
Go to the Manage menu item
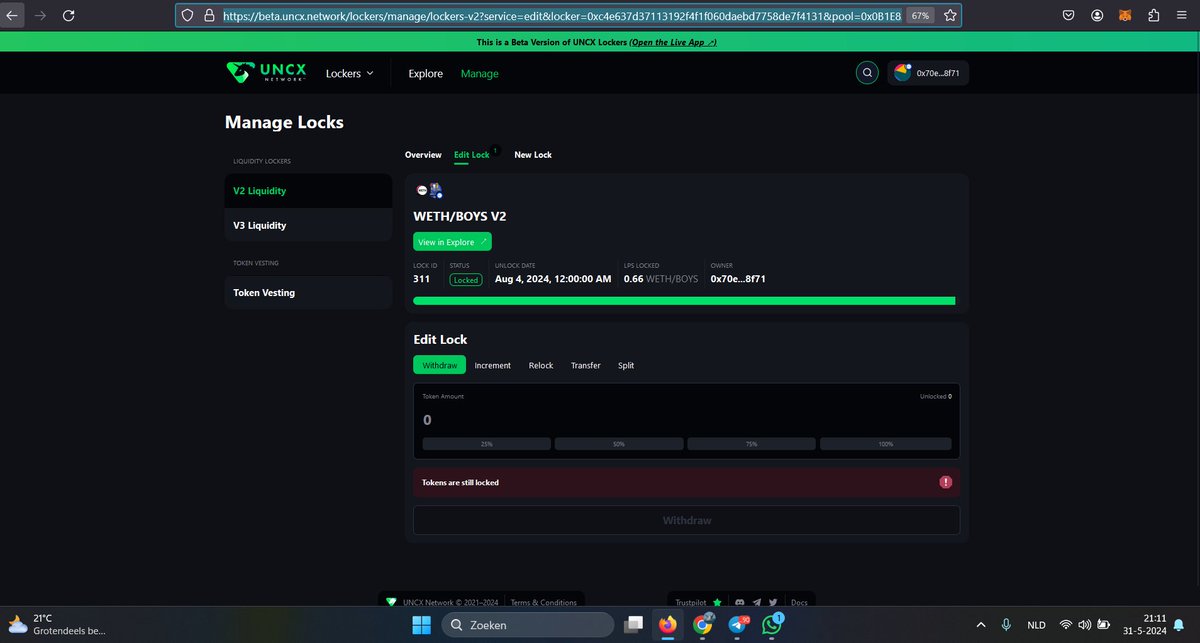pyautogui.click(x=479, y=73)
